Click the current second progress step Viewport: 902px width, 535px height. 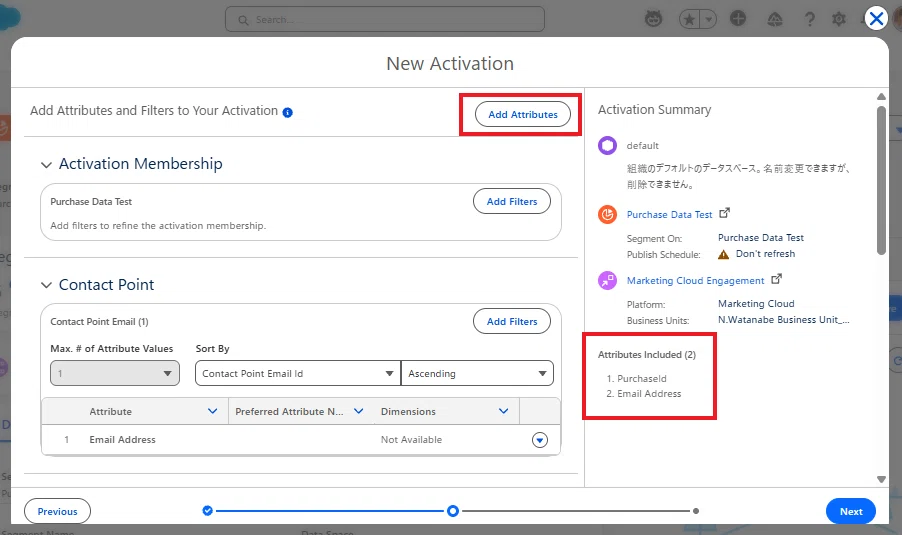pos(453,511)
